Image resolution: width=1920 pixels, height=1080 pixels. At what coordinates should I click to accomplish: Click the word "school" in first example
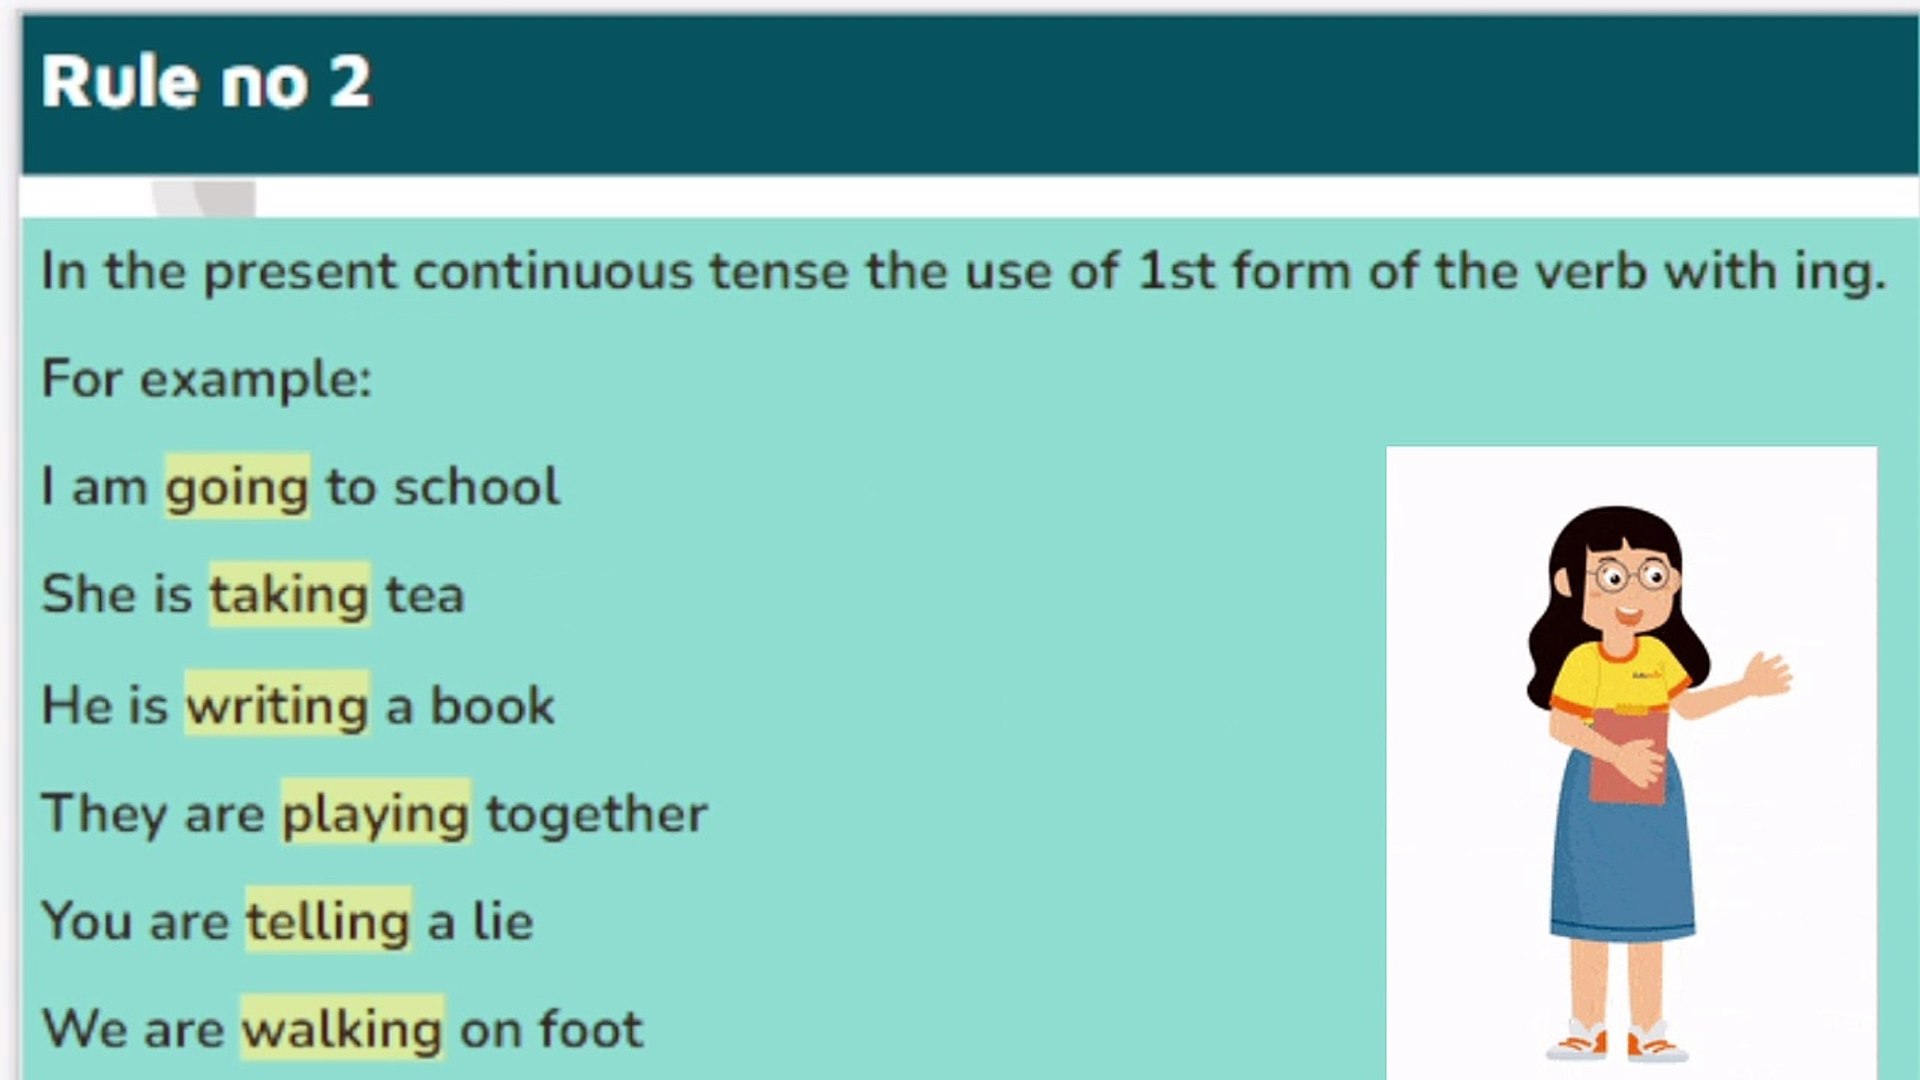coord(476,488)
